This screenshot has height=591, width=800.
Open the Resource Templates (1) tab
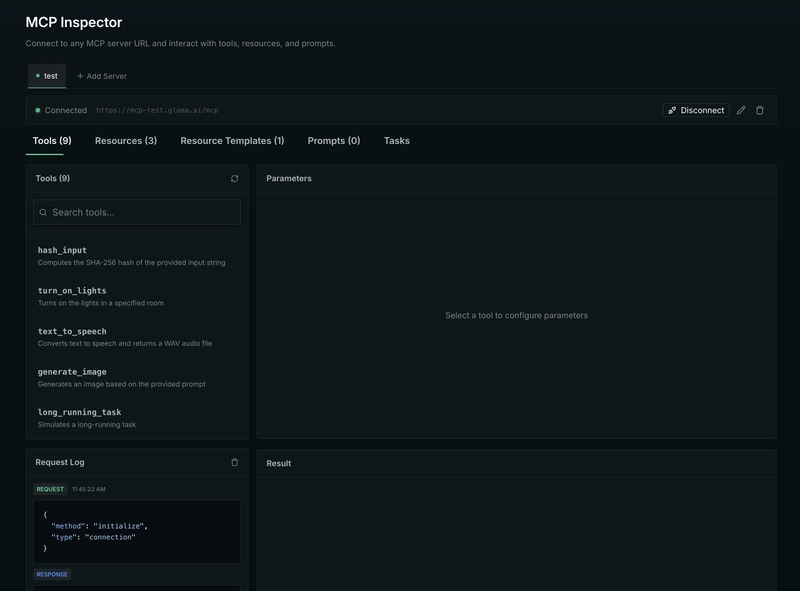pos(232,141)
